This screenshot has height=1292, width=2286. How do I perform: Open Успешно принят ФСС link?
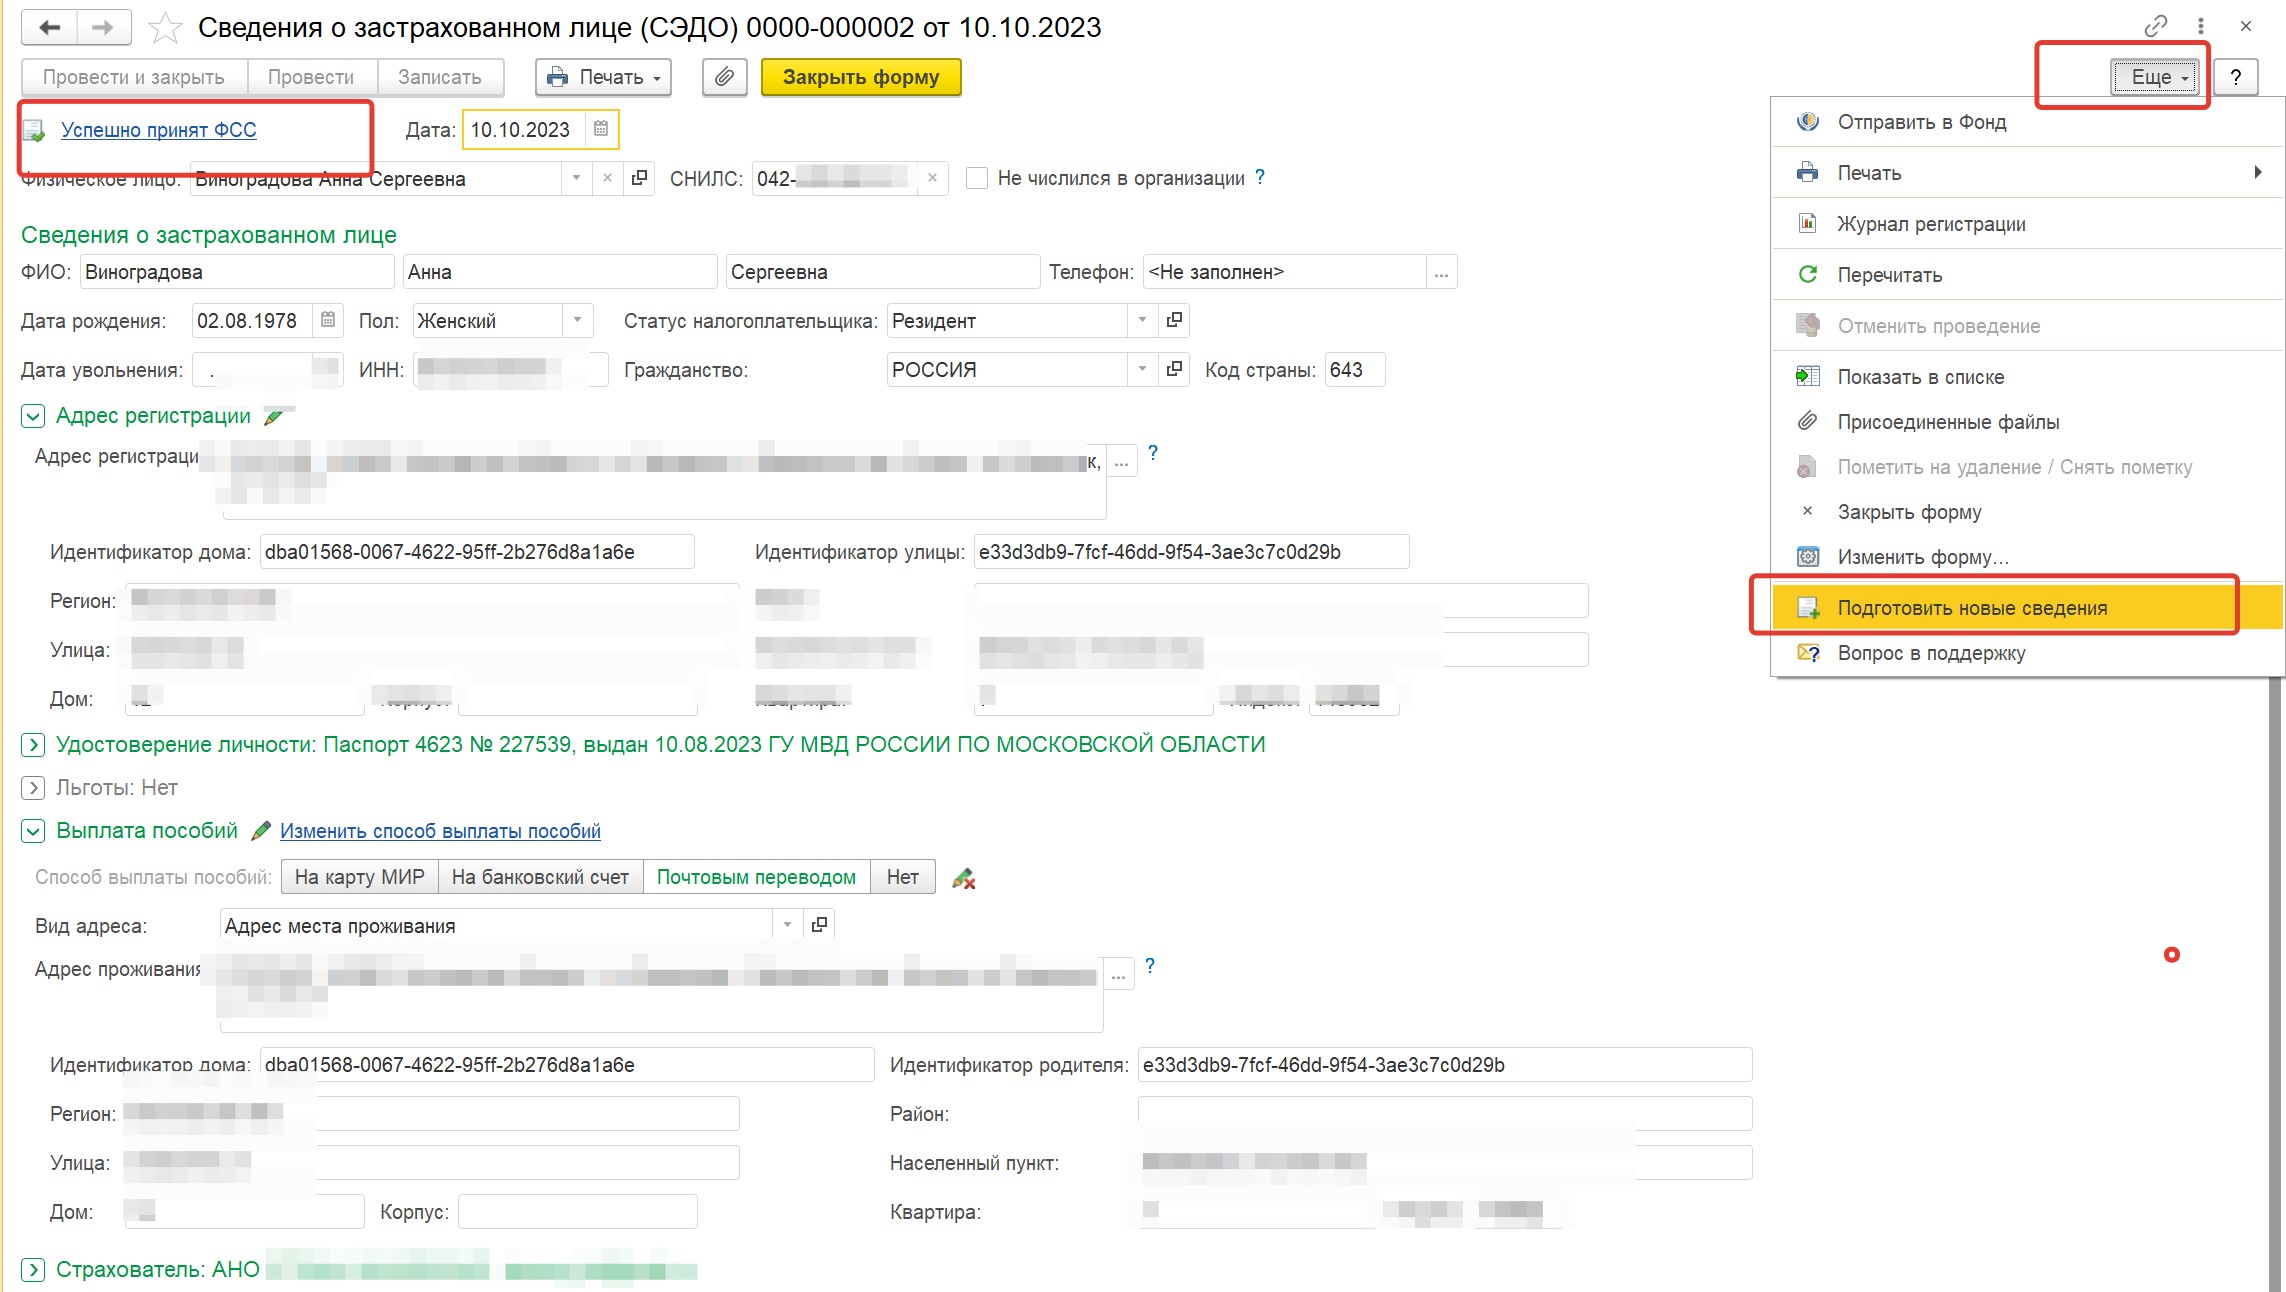pos(158,130)
